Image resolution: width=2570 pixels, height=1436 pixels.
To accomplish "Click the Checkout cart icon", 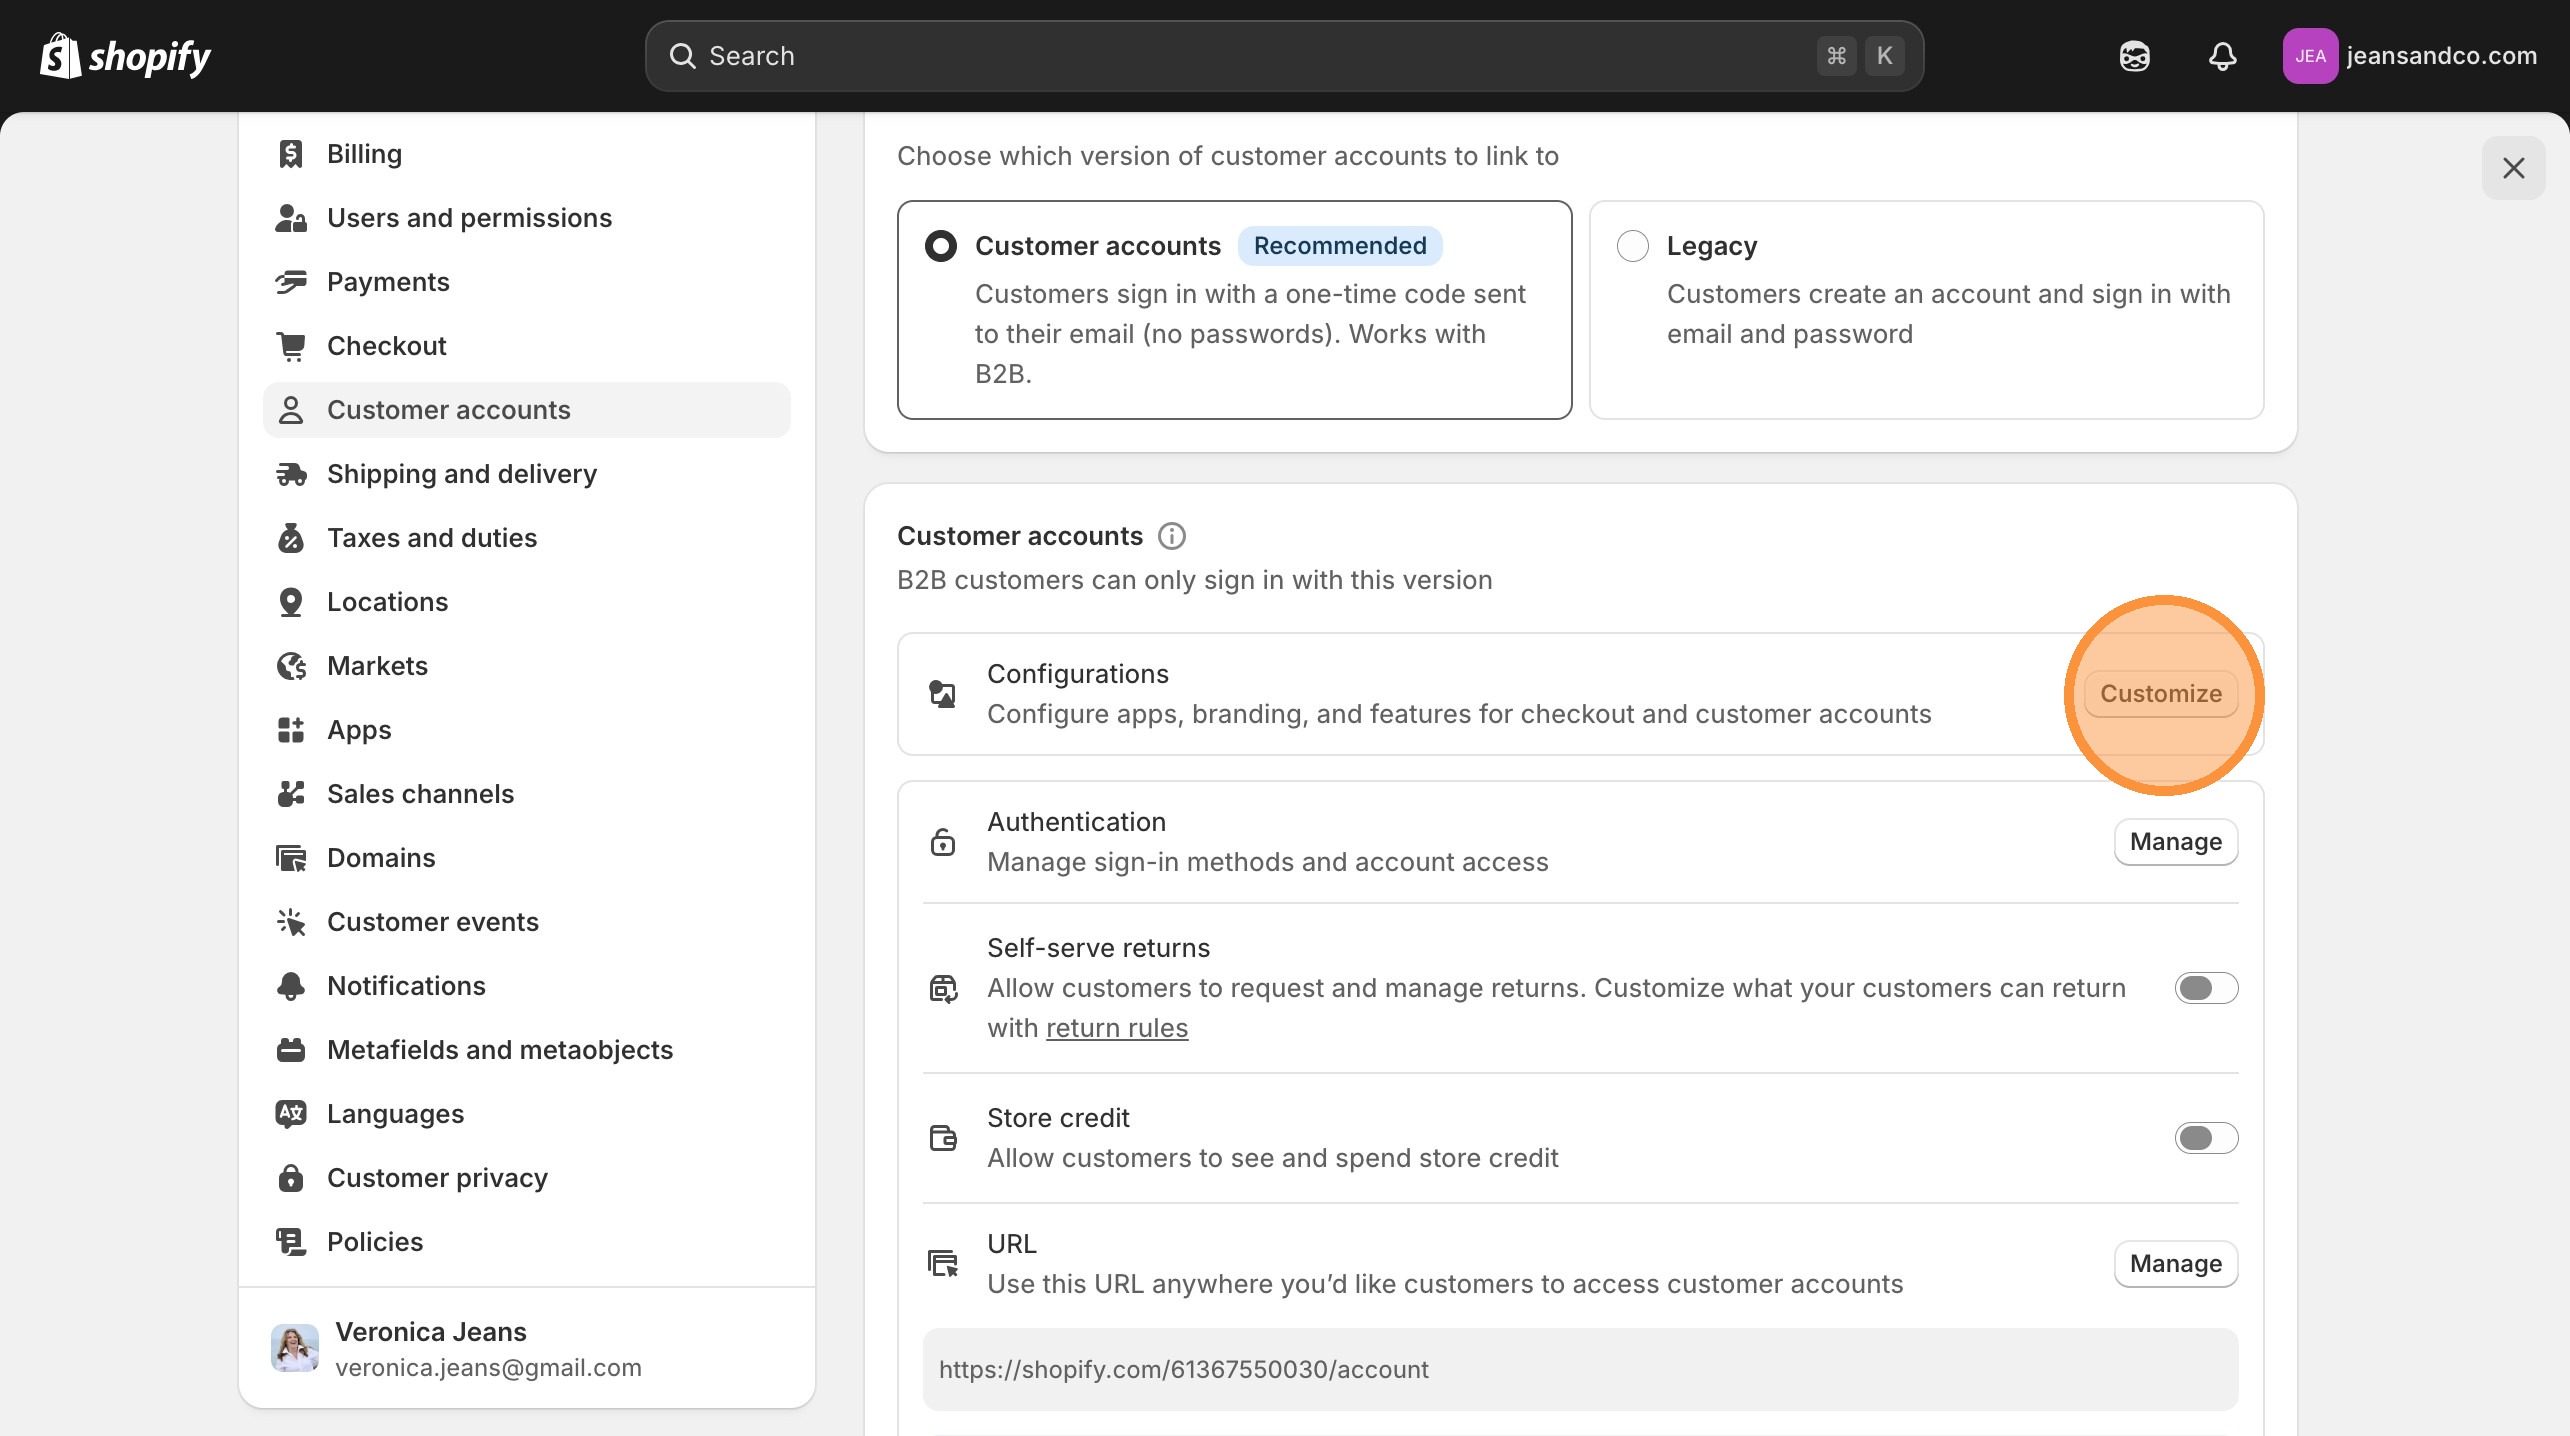I will pyautogui.click(x=291, y=345).
